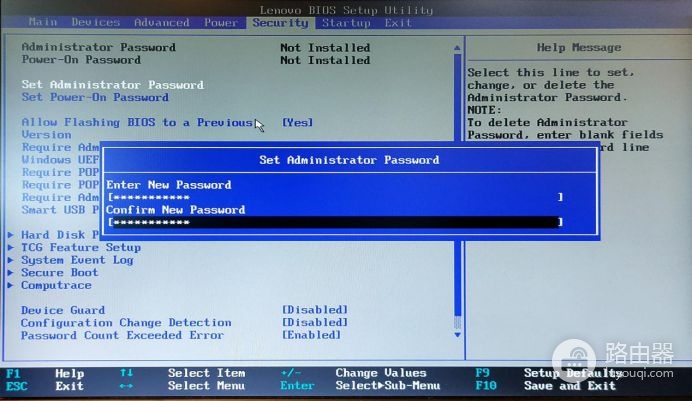
Task: Select Set Power-On Password option
Action: pos(95,97)
